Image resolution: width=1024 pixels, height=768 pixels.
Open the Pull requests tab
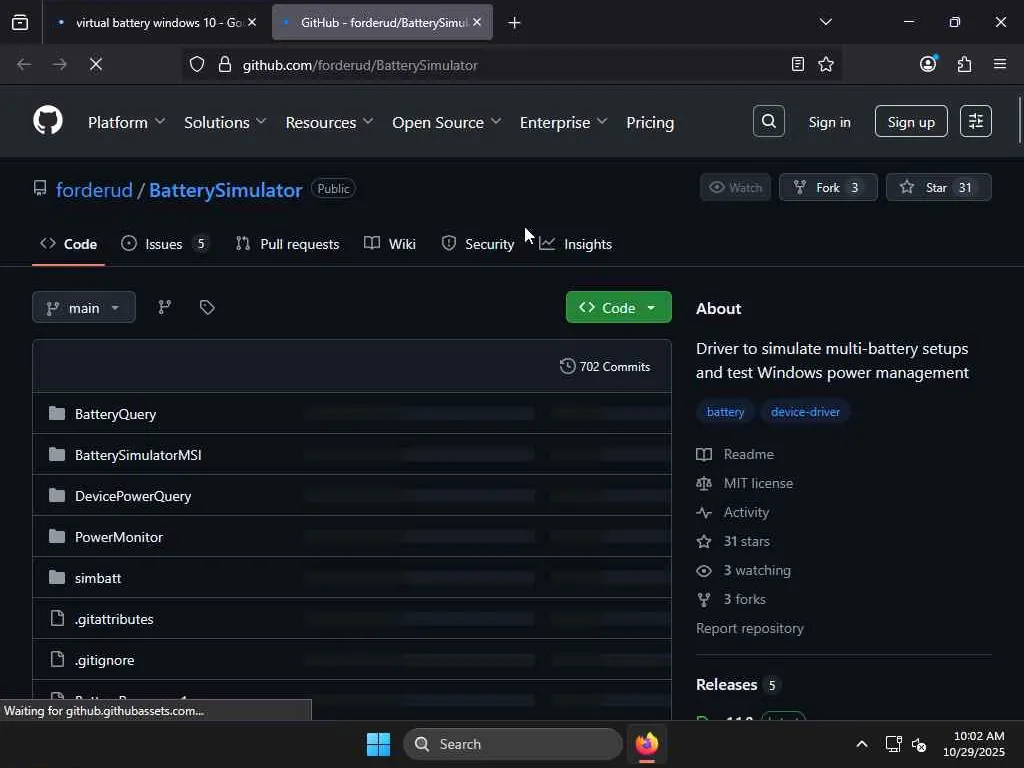[x=287, y=244]
